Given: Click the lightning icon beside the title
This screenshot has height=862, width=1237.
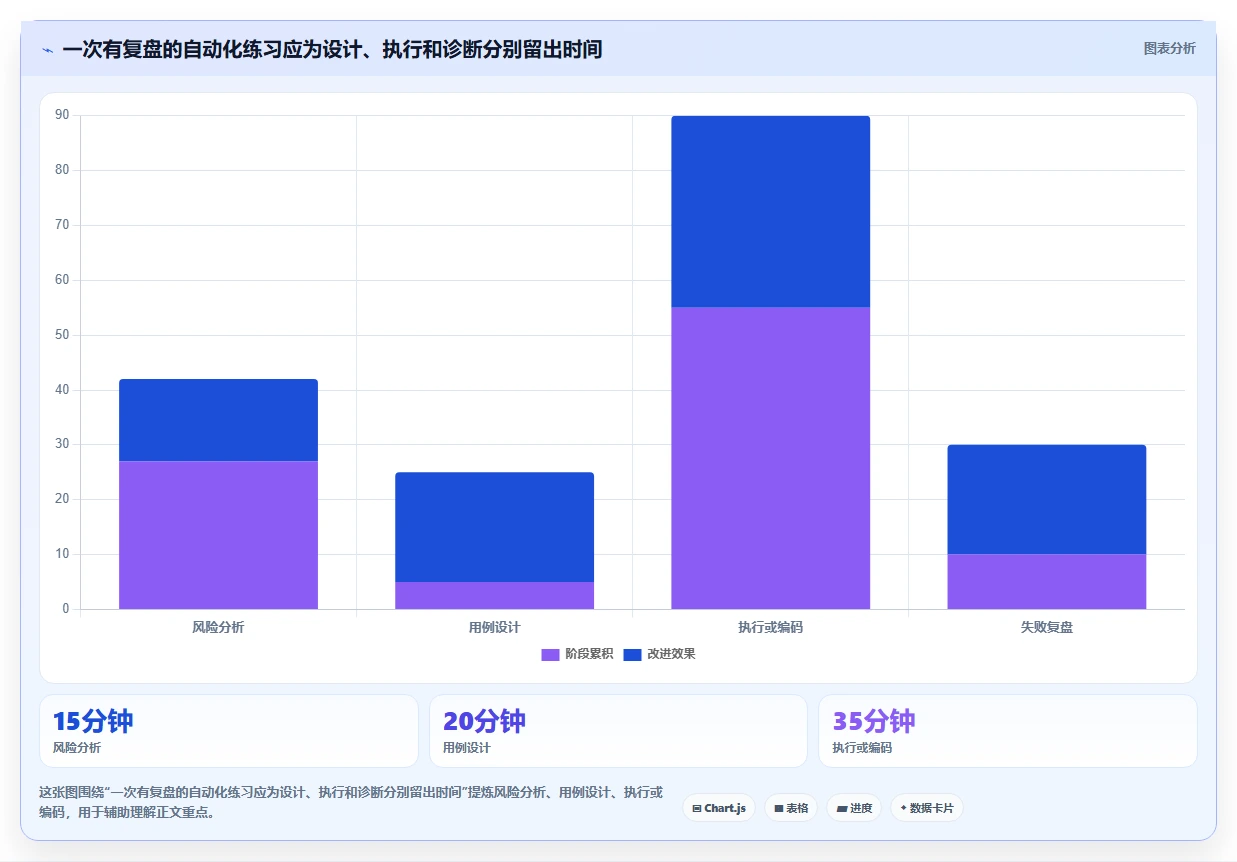Looking at the screenshot, I should pyautogui.click(x=47, y=50).
